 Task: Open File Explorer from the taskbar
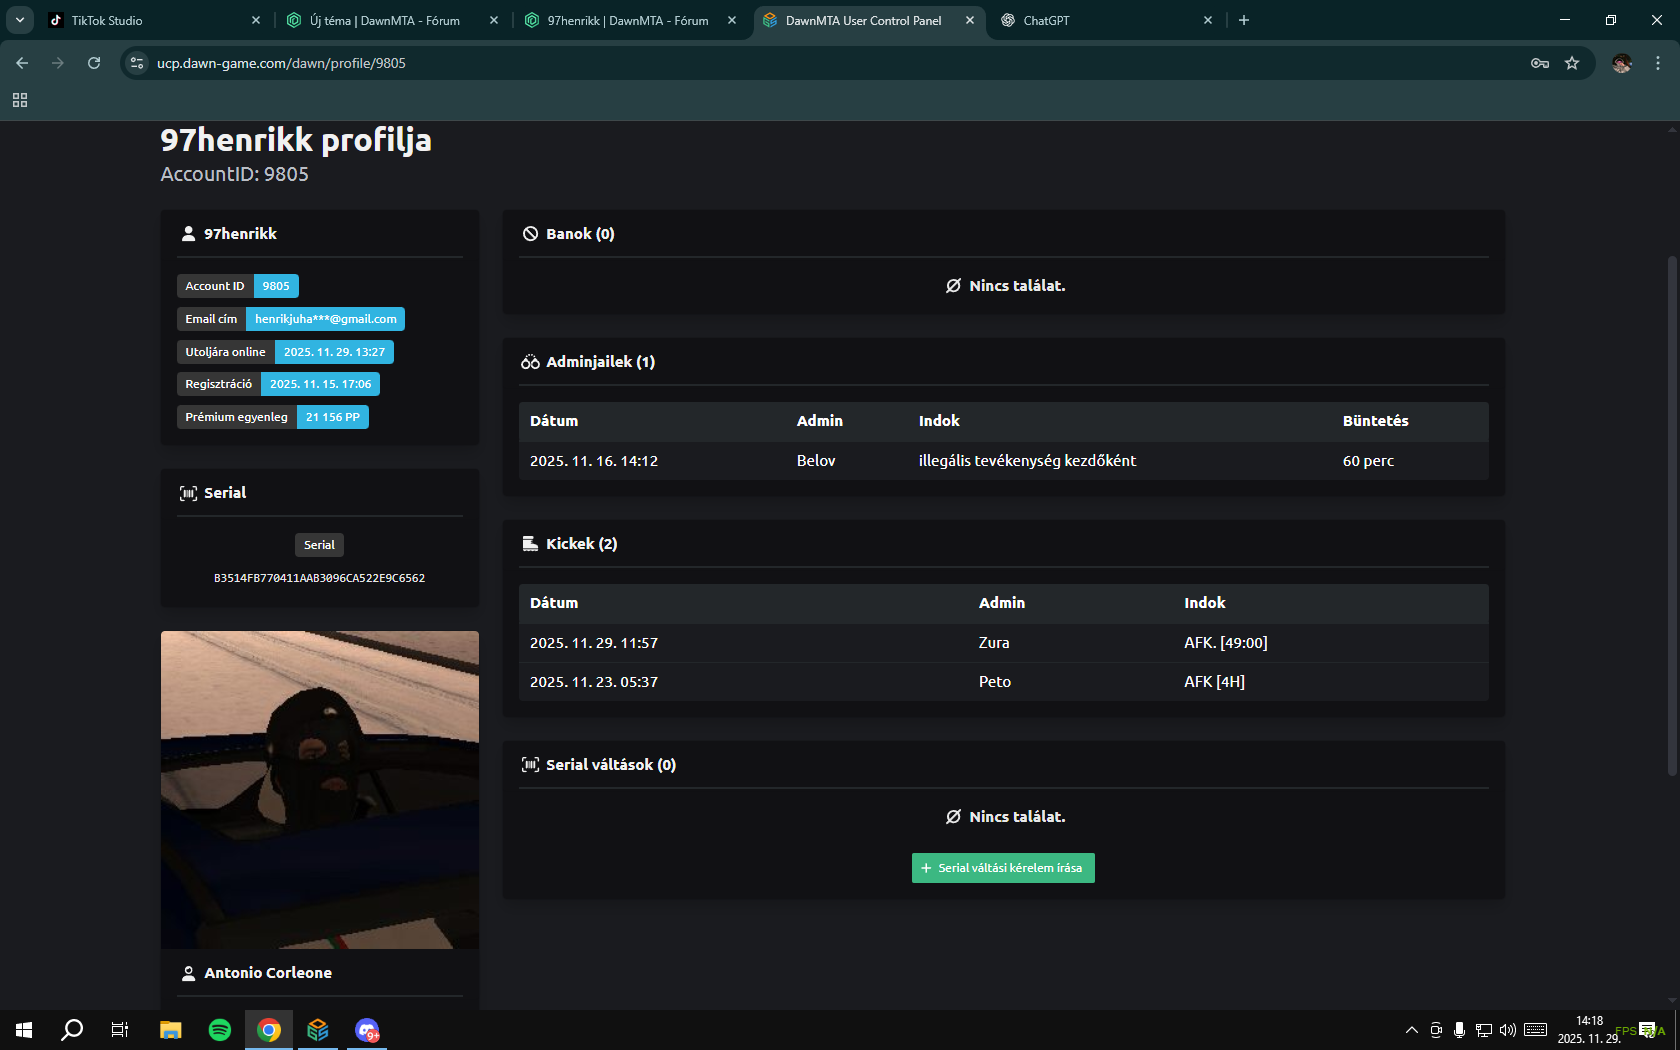[171, 1030]
